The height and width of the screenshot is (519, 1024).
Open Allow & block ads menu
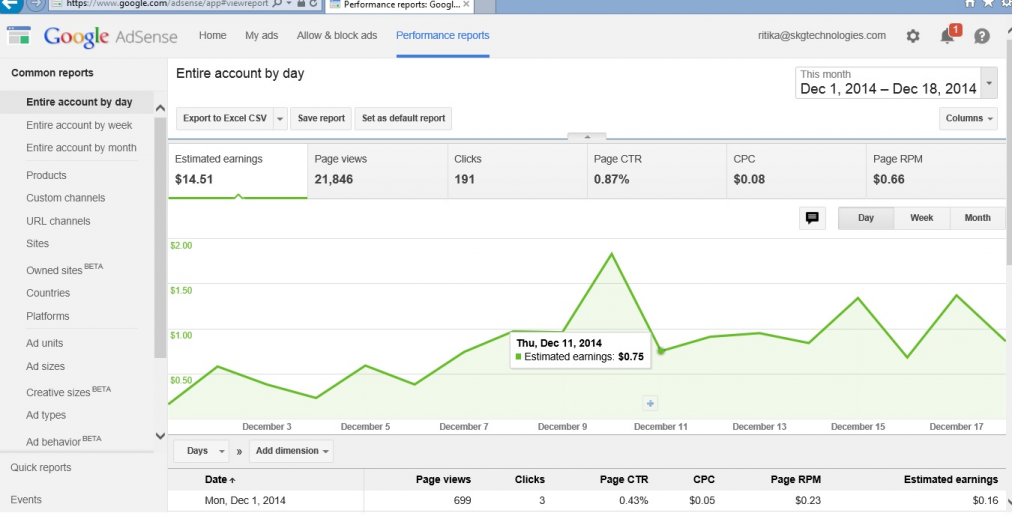(336, 35)
